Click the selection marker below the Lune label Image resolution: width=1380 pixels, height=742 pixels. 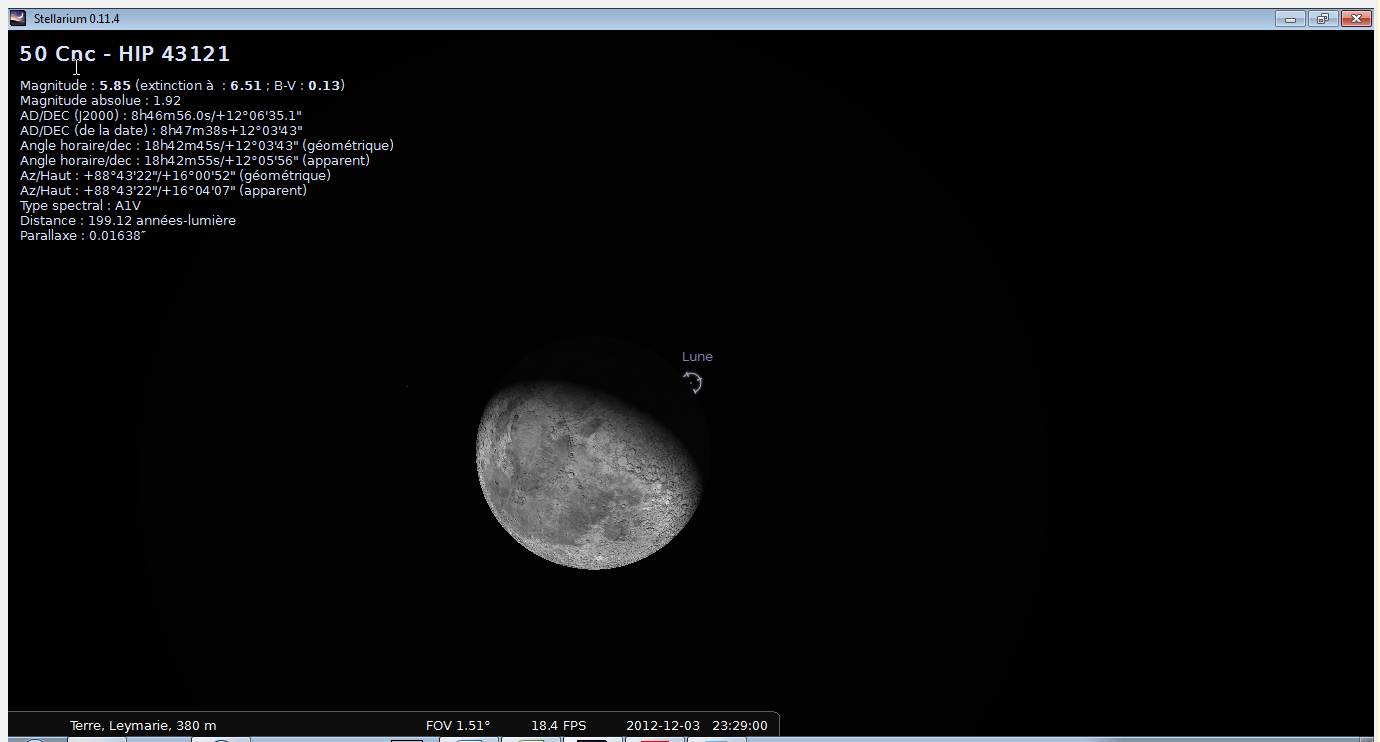click(692, 382)
